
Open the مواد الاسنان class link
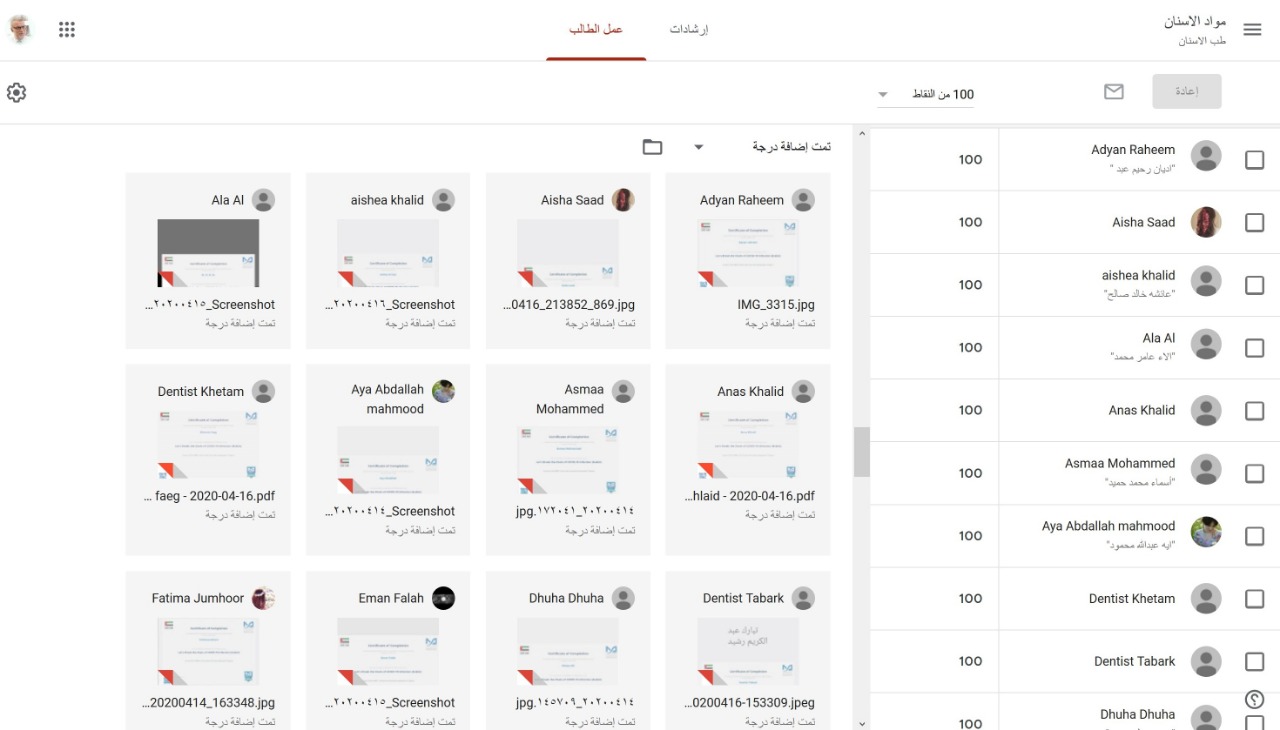1195,22
